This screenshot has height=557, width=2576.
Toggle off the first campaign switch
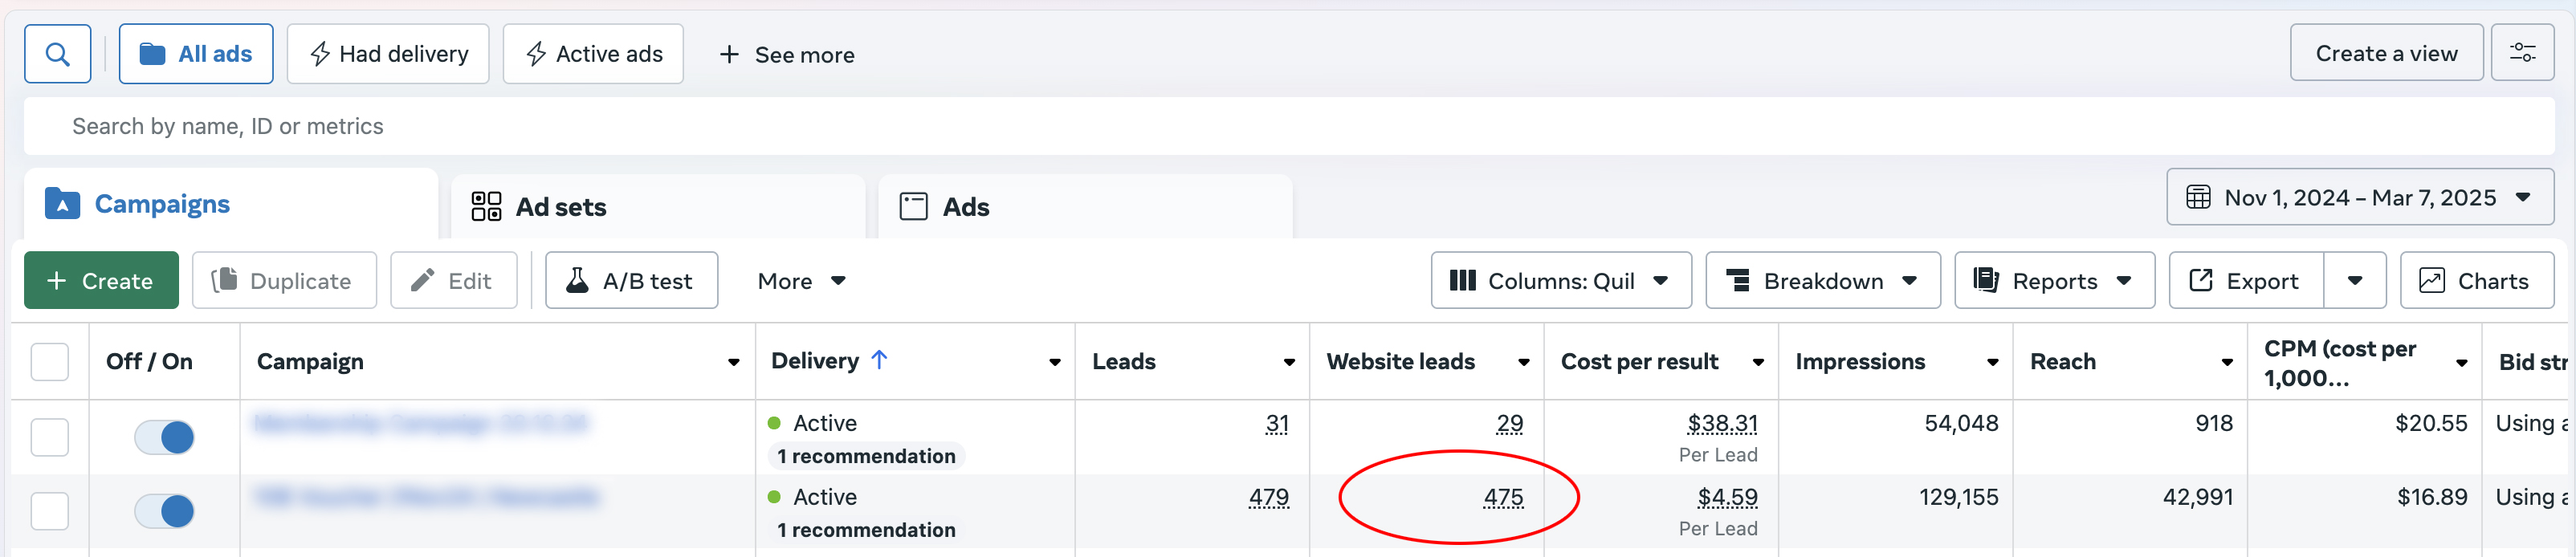(164, 437)
